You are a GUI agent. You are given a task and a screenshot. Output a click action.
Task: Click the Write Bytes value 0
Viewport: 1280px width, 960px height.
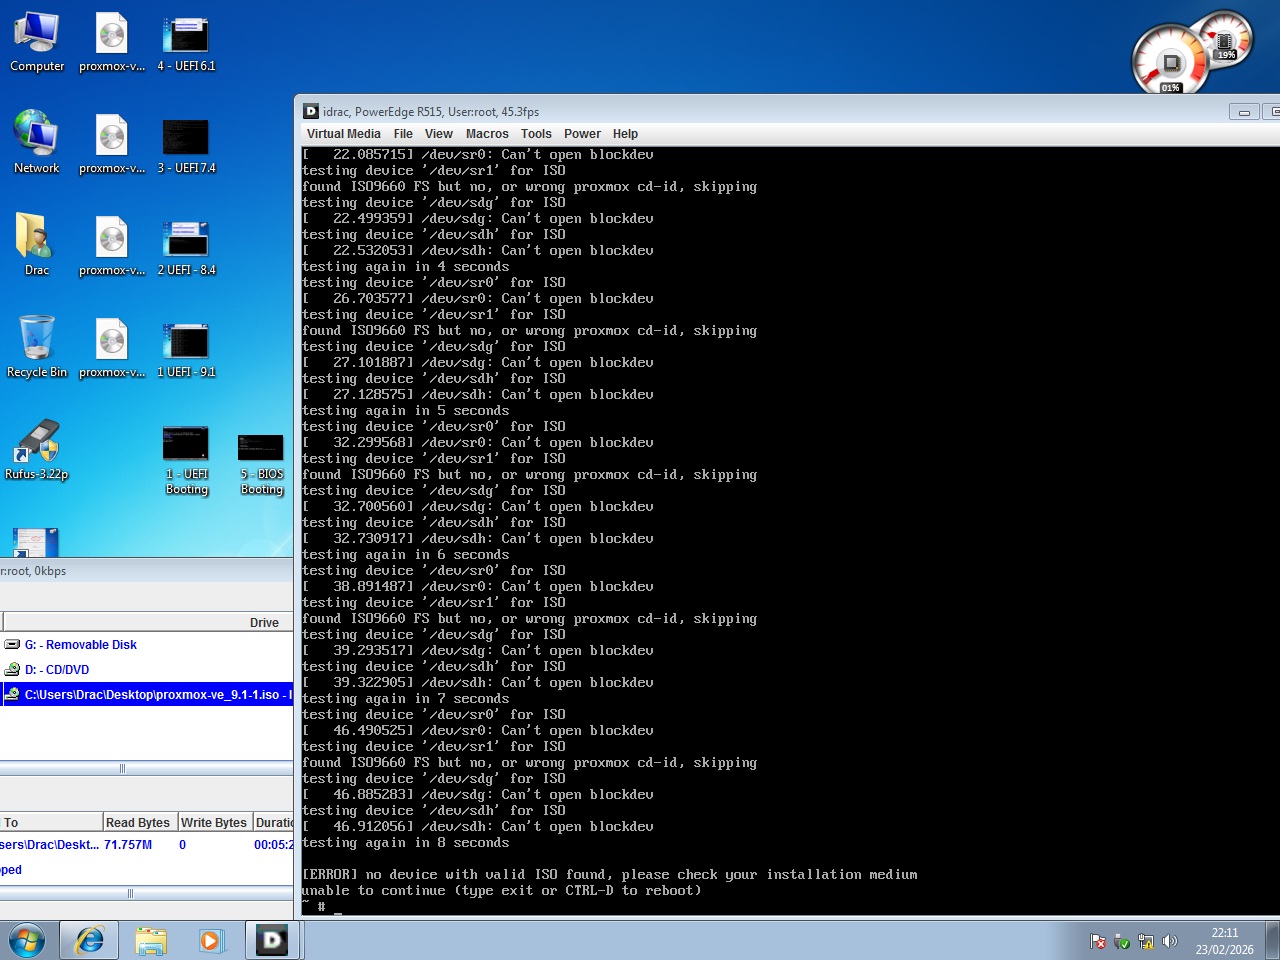[183, 845]
